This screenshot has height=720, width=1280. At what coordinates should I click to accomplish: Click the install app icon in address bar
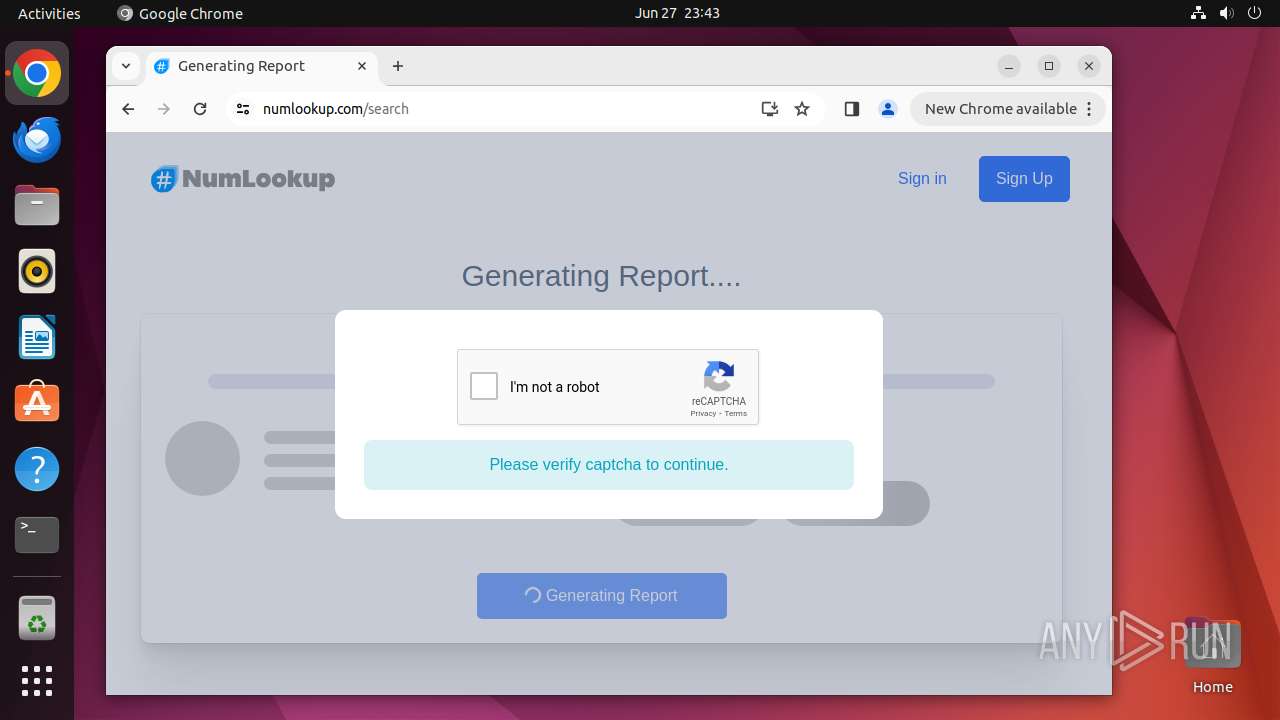point(769,109)
